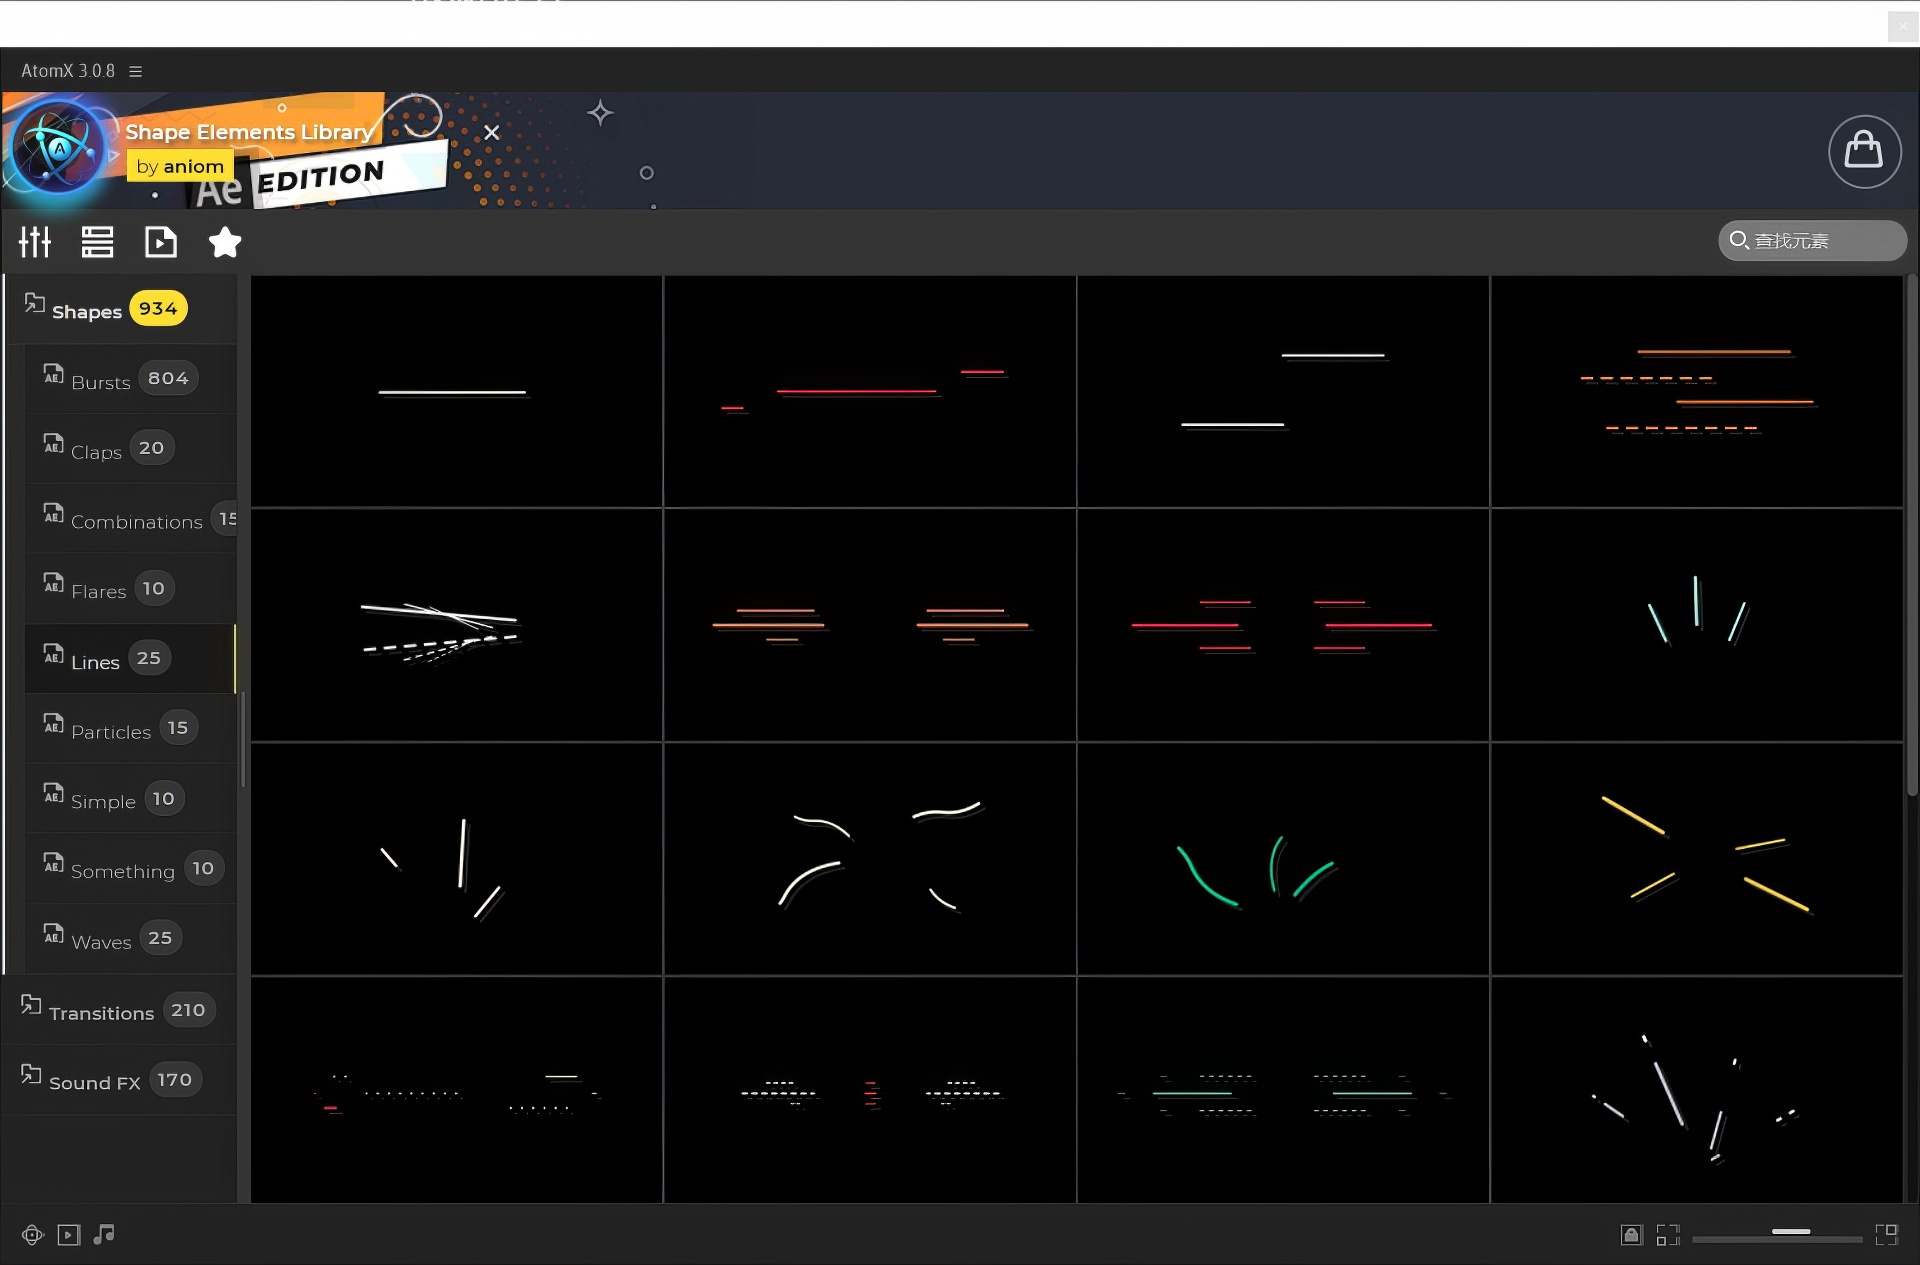Select the white dashes with red center thumbnail
This screenshot has width=1920, height=1265.
pos(870,1090)
